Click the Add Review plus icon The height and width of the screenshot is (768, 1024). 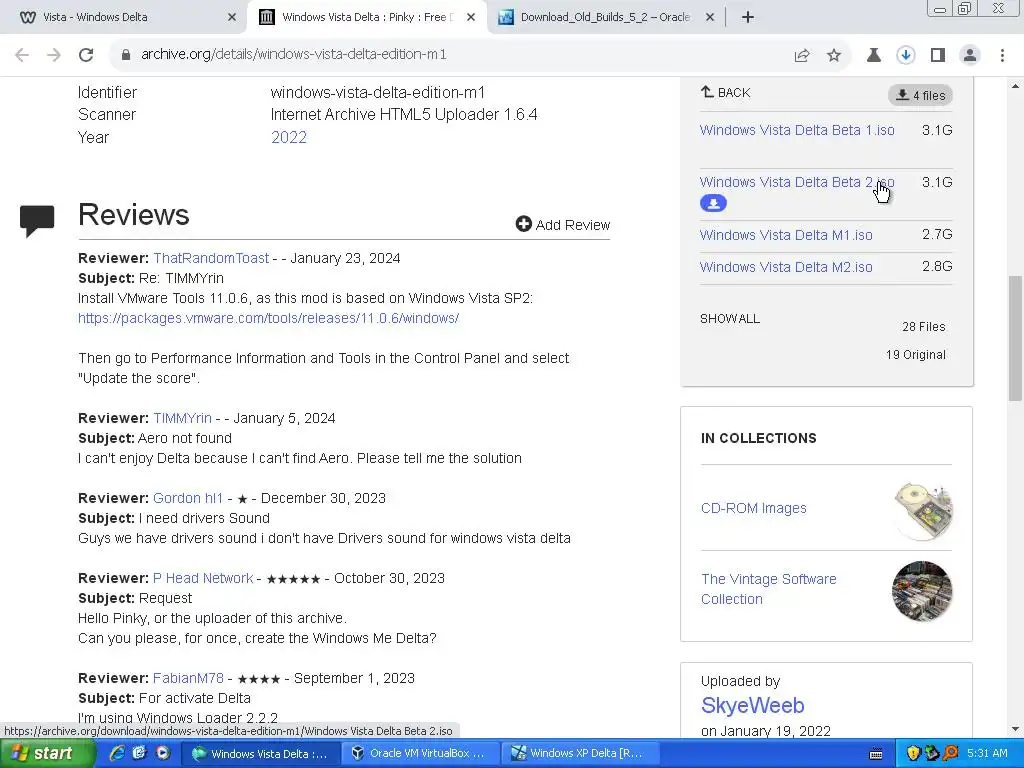click(523, 224)
